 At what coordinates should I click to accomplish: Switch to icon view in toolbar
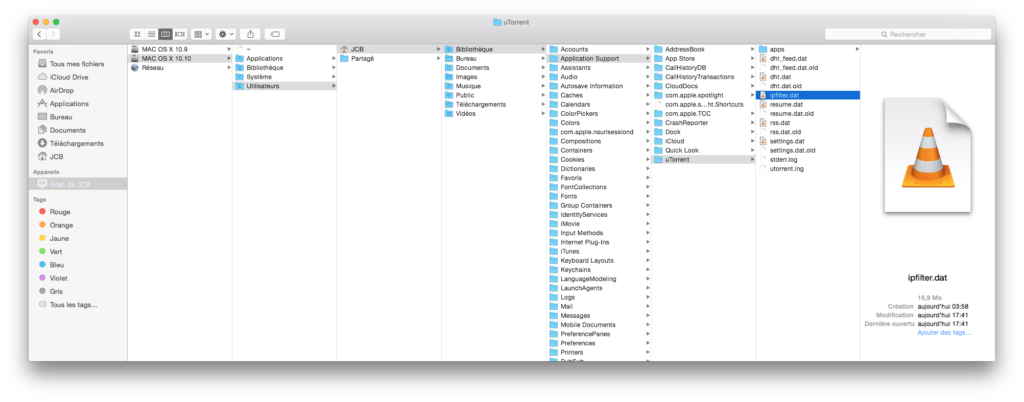(137, 34)
